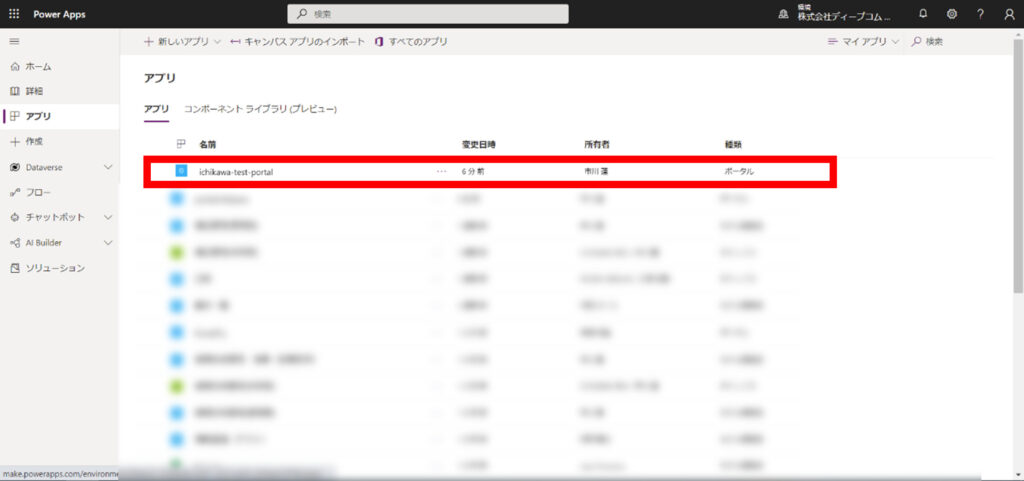Expand the AI Builder navigation section
The width and height of the screenshot is (1024, 481).
click(107, 242)
